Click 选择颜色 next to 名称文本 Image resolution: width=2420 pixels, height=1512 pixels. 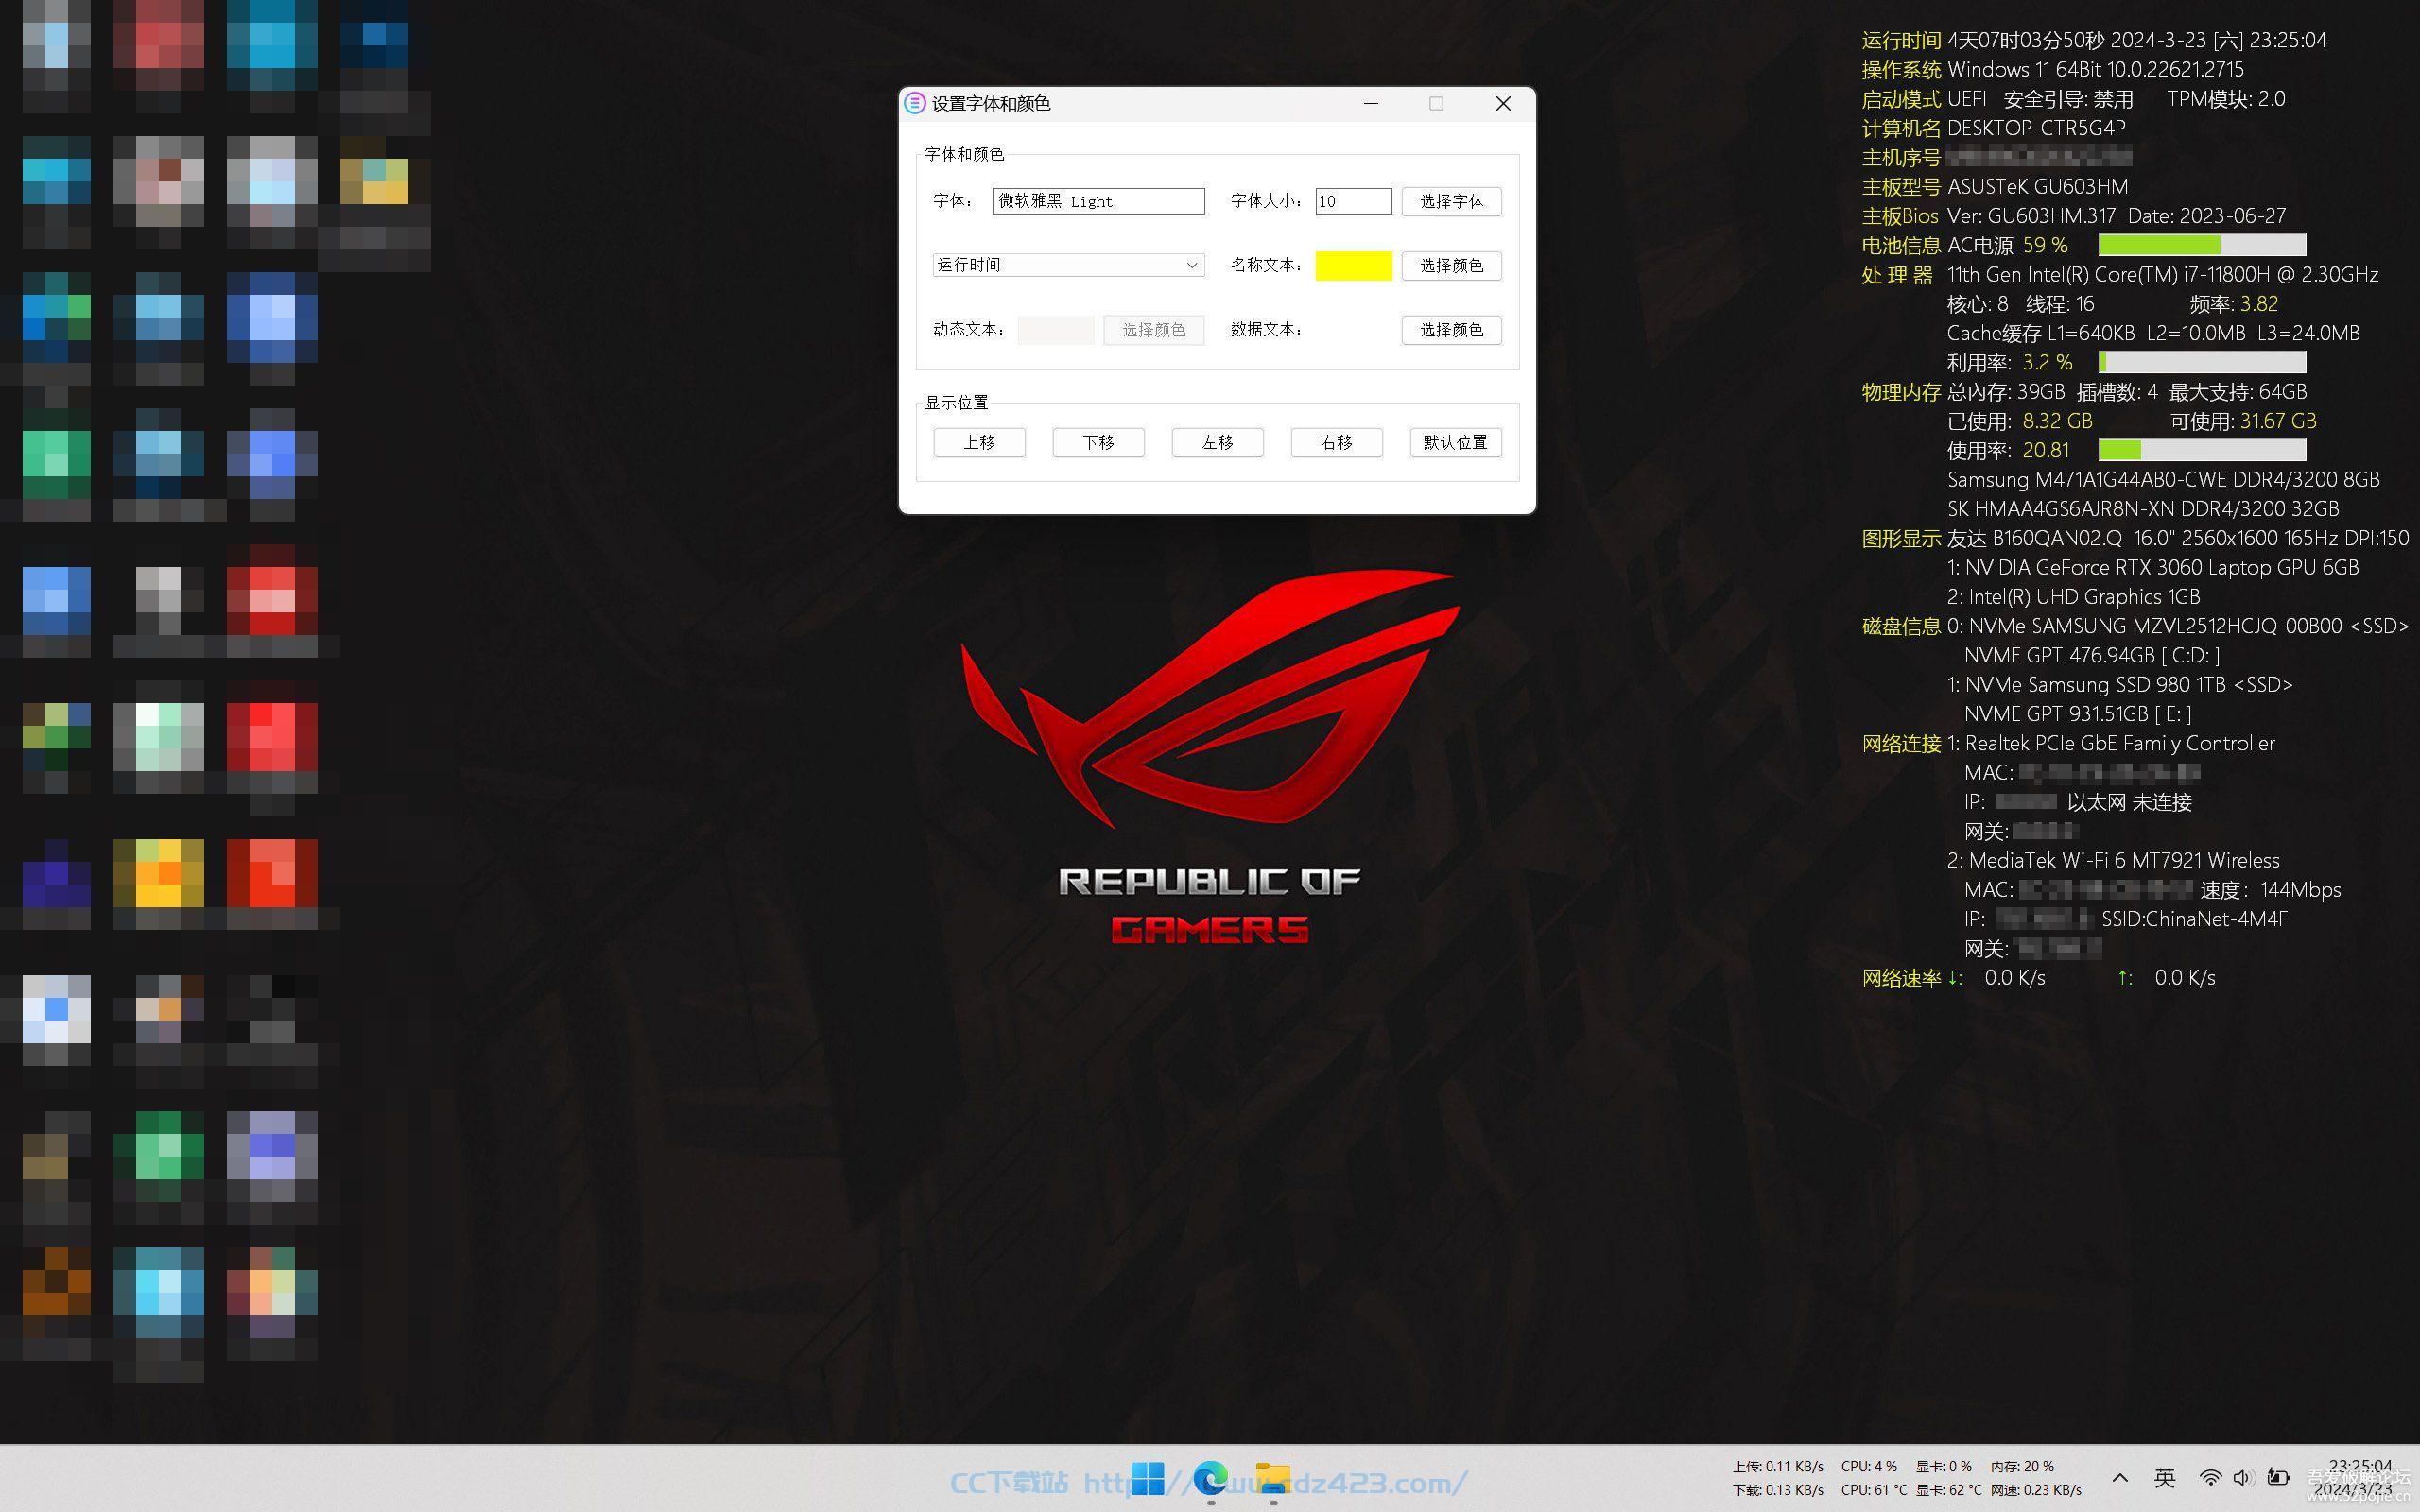point(1451,265)
